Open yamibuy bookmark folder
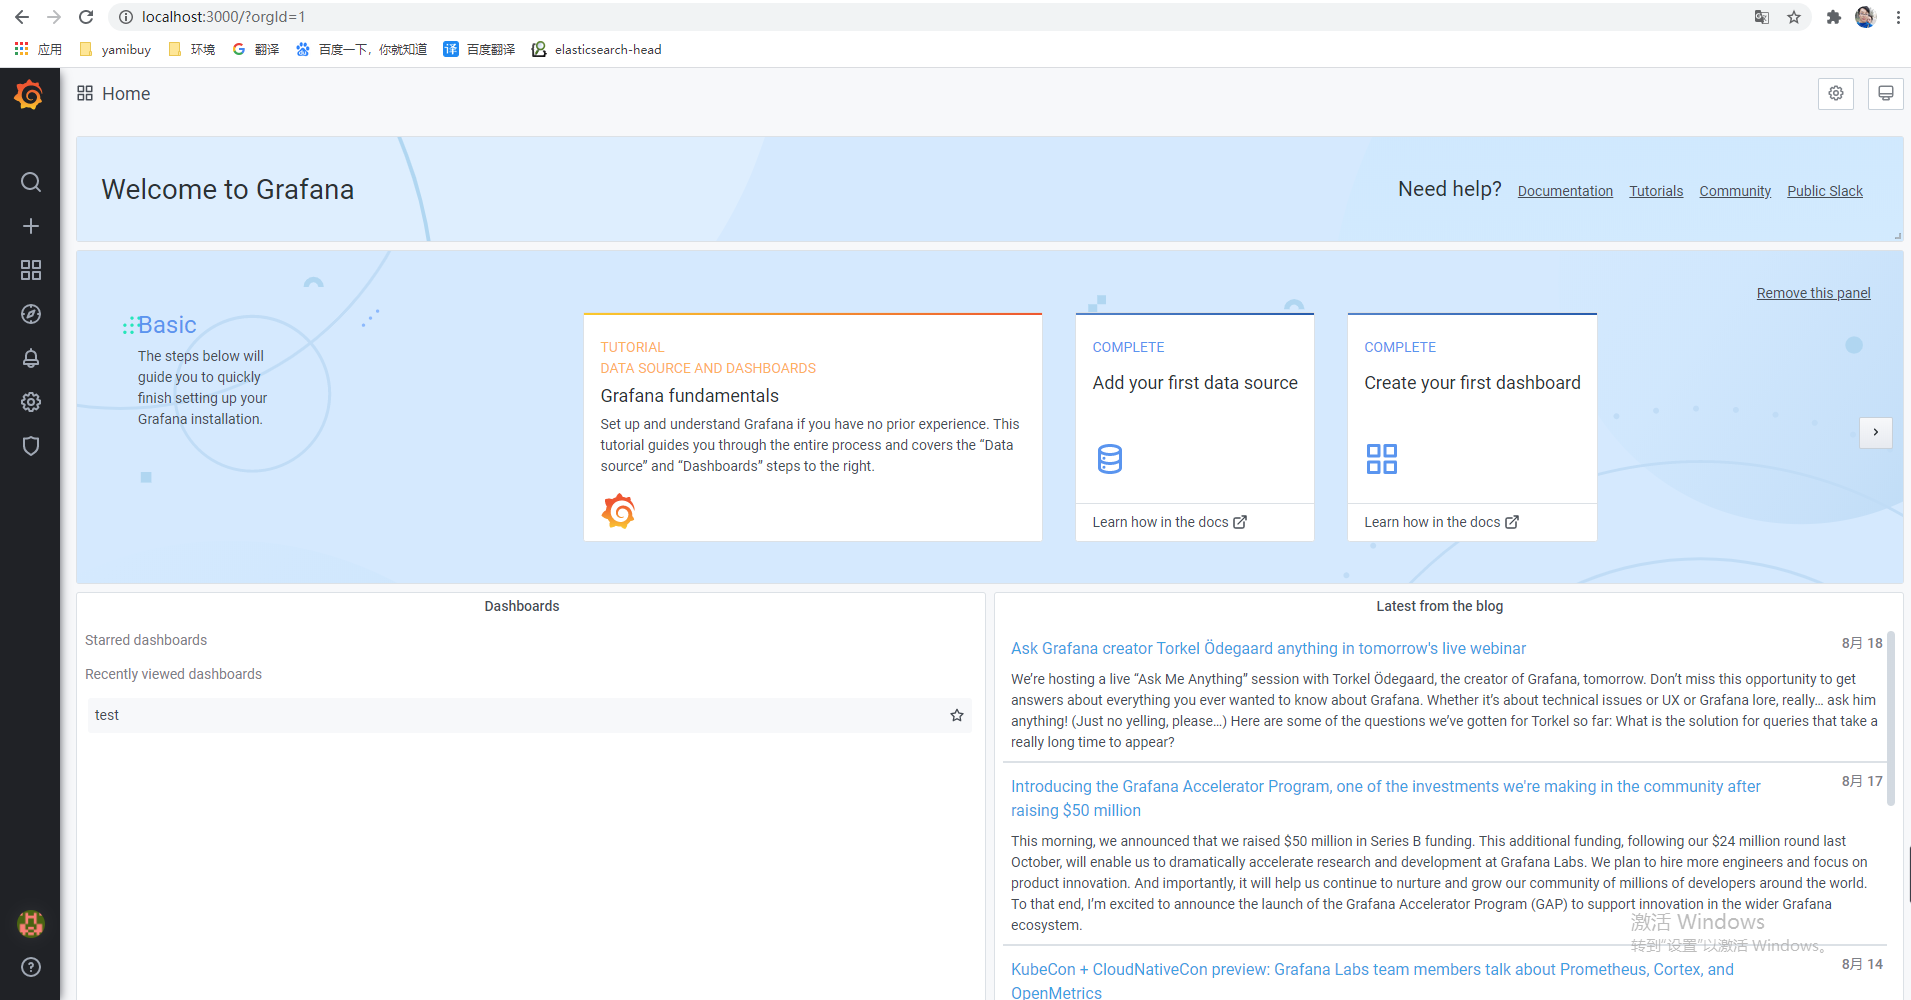 [115, 49]
